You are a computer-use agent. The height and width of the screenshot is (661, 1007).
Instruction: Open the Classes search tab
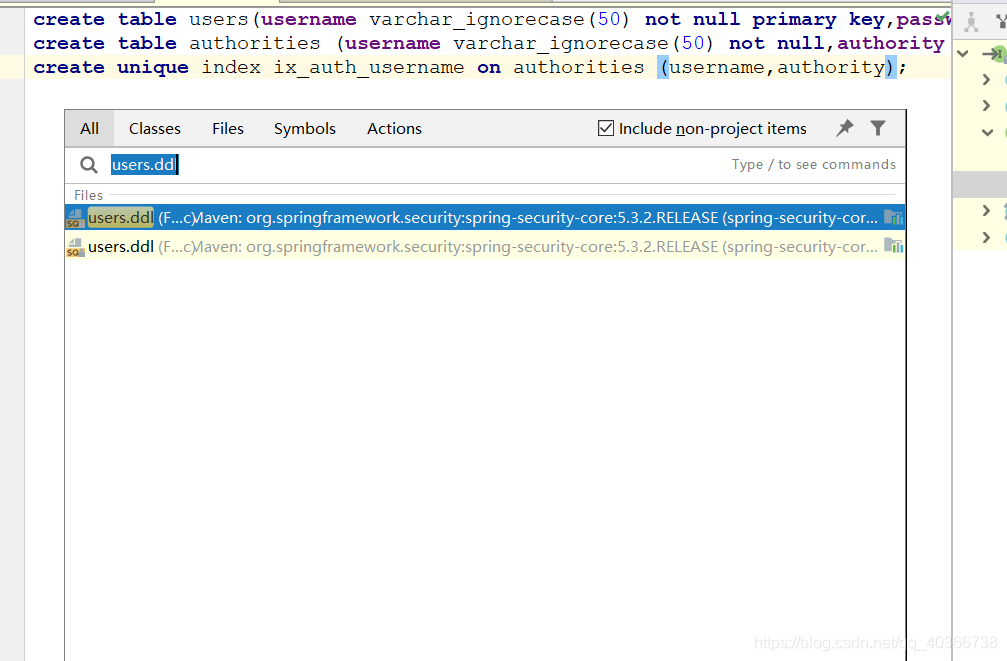[x=155, y=128]
